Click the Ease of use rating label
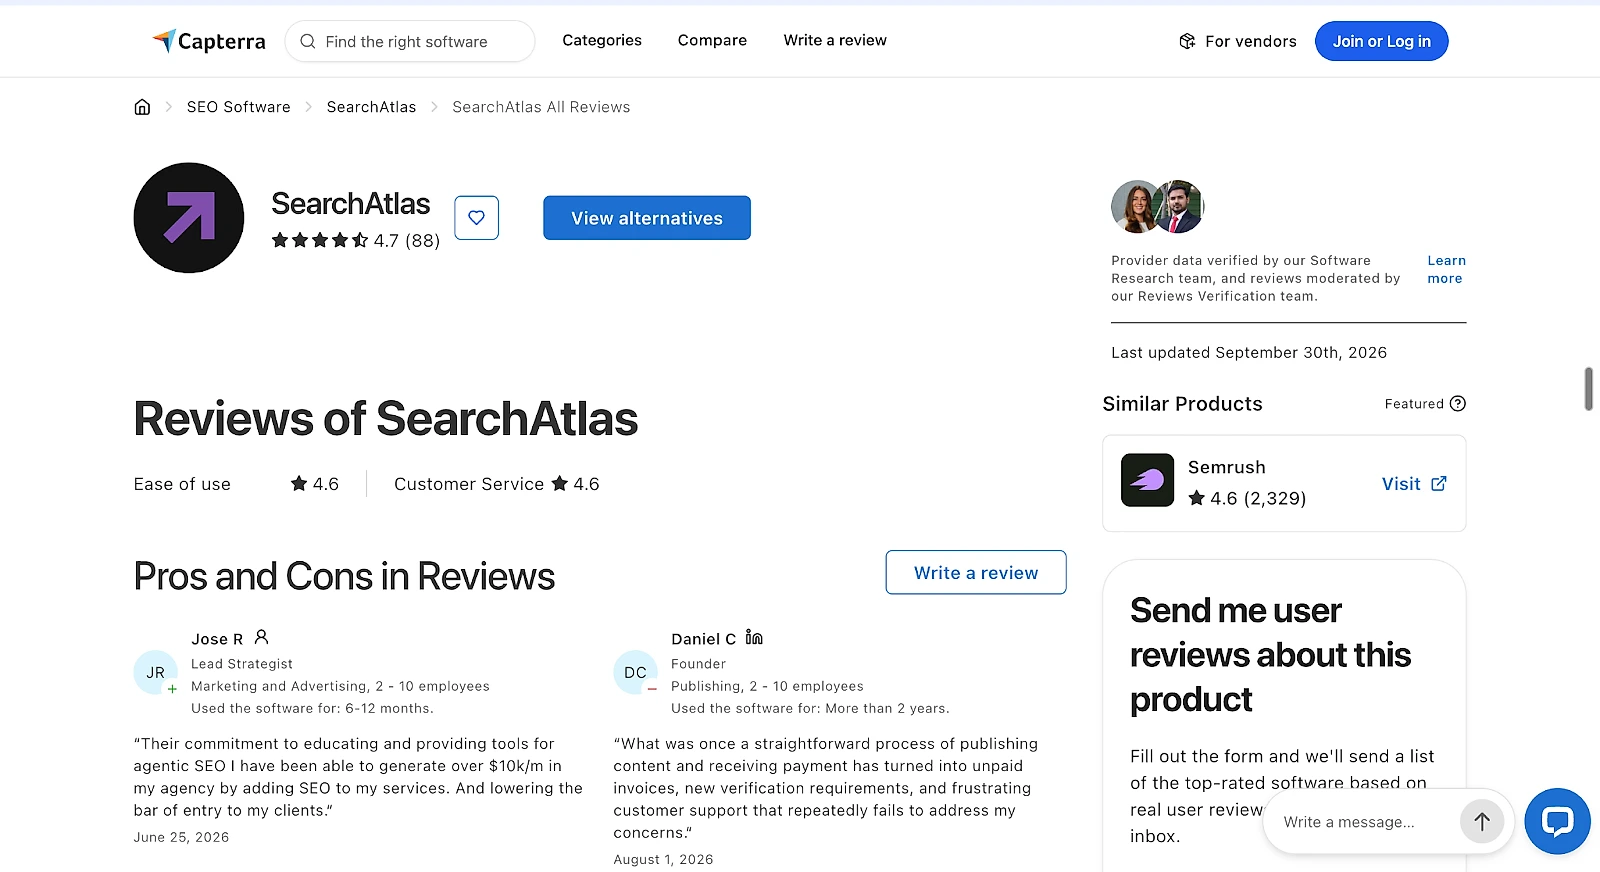The image size is (1600, 872). pos(182,484)
